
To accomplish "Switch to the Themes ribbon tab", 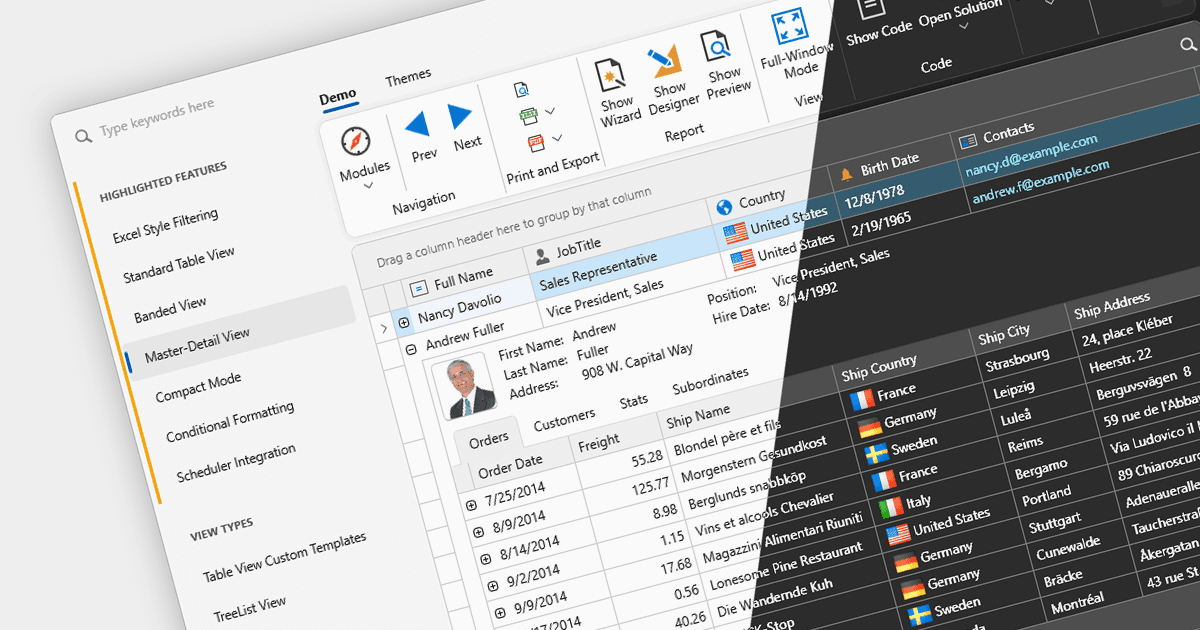I will click(408, 77).
